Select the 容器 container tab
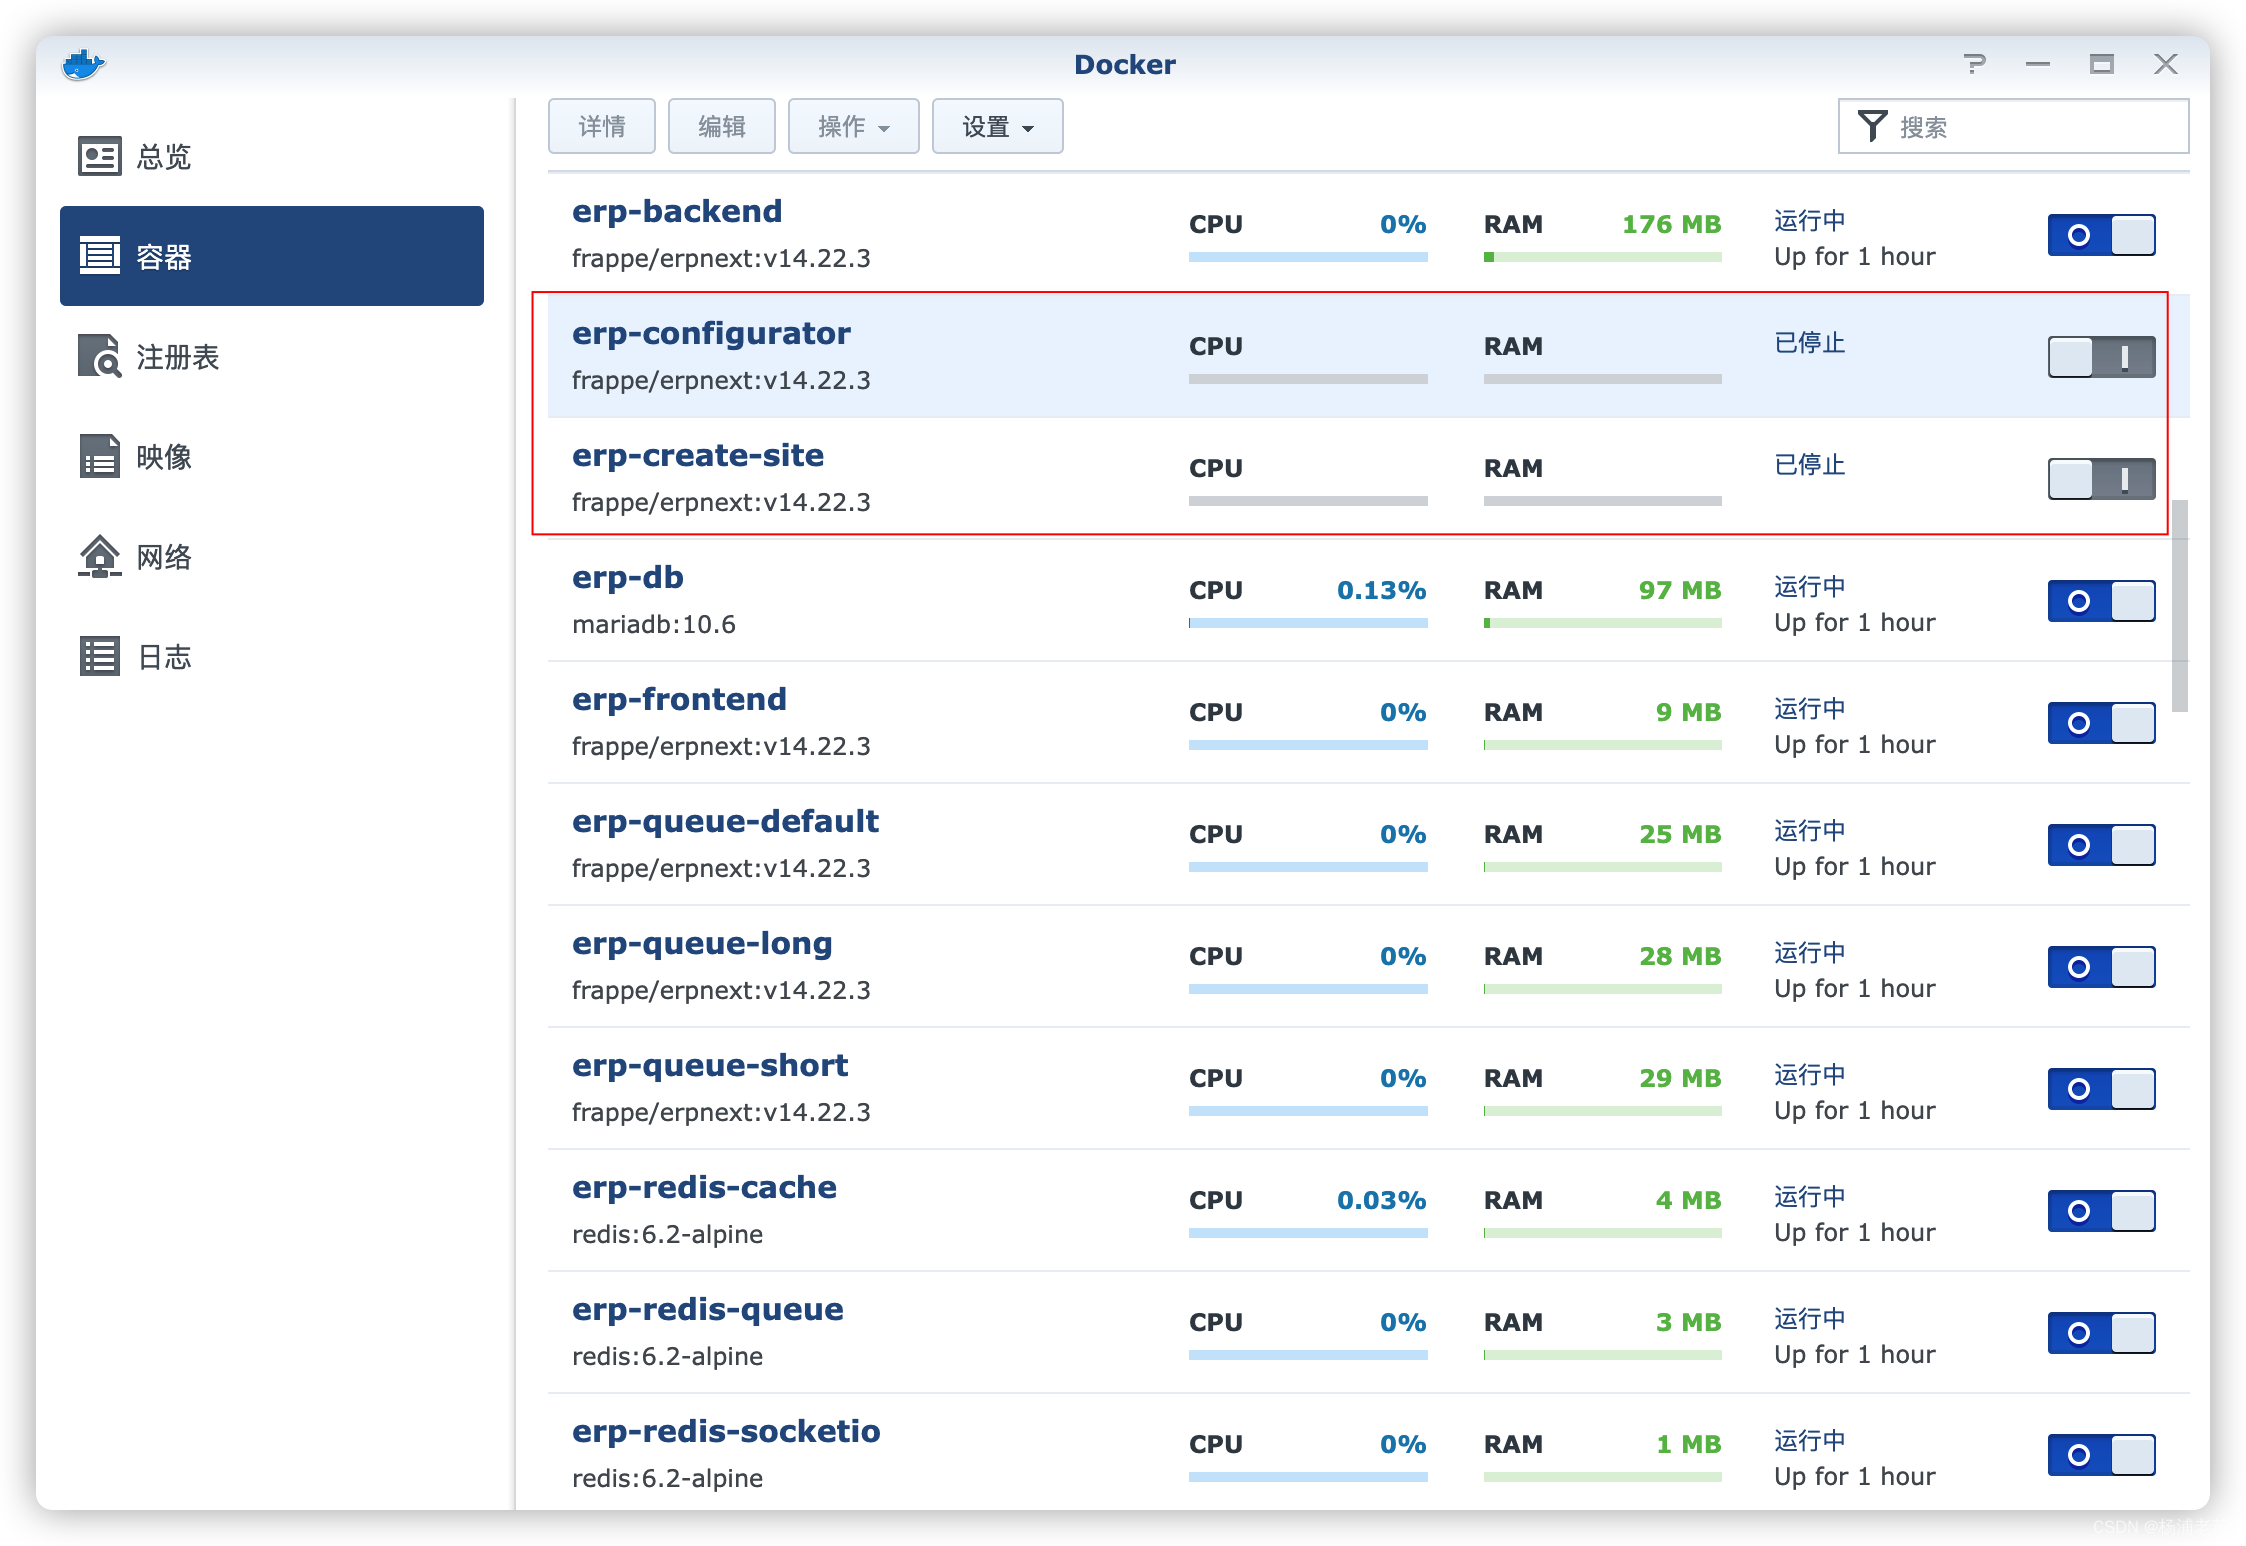Image resolution: width=2246 pixels, height=1546 pixels. (272, 257)
